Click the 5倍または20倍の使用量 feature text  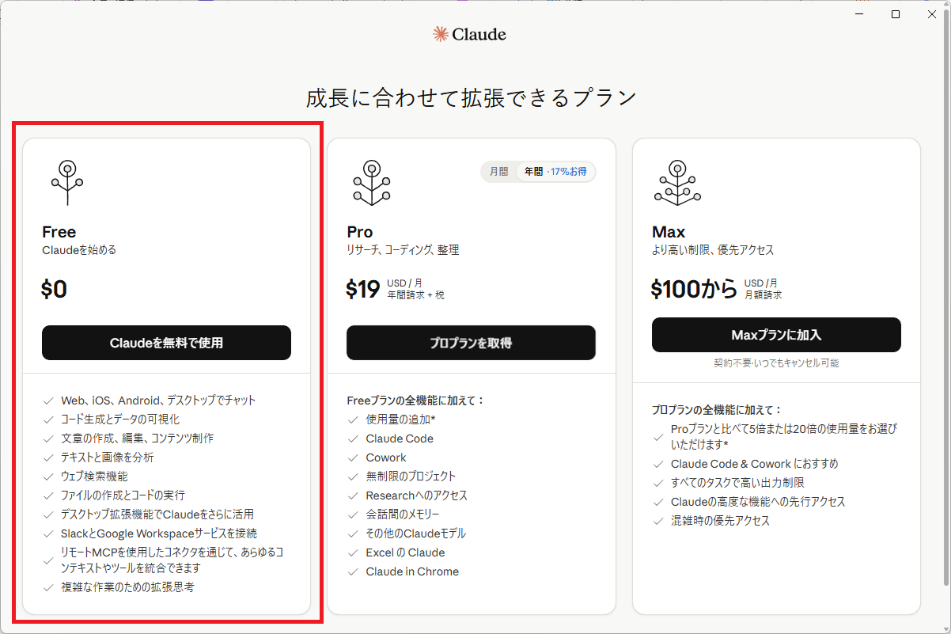tap(784, 437)
